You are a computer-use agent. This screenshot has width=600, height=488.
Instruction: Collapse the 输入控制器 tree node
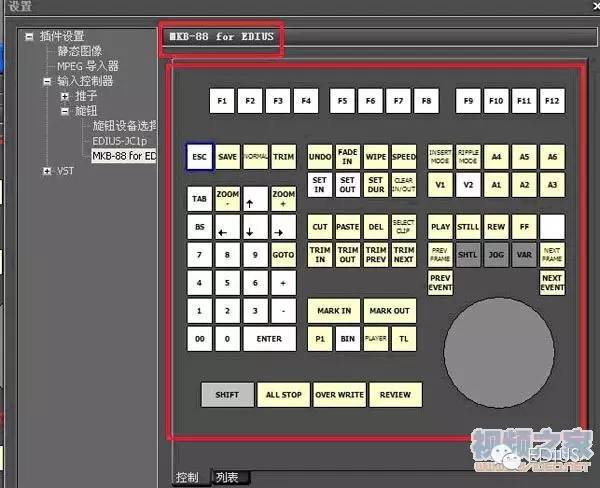47,81
